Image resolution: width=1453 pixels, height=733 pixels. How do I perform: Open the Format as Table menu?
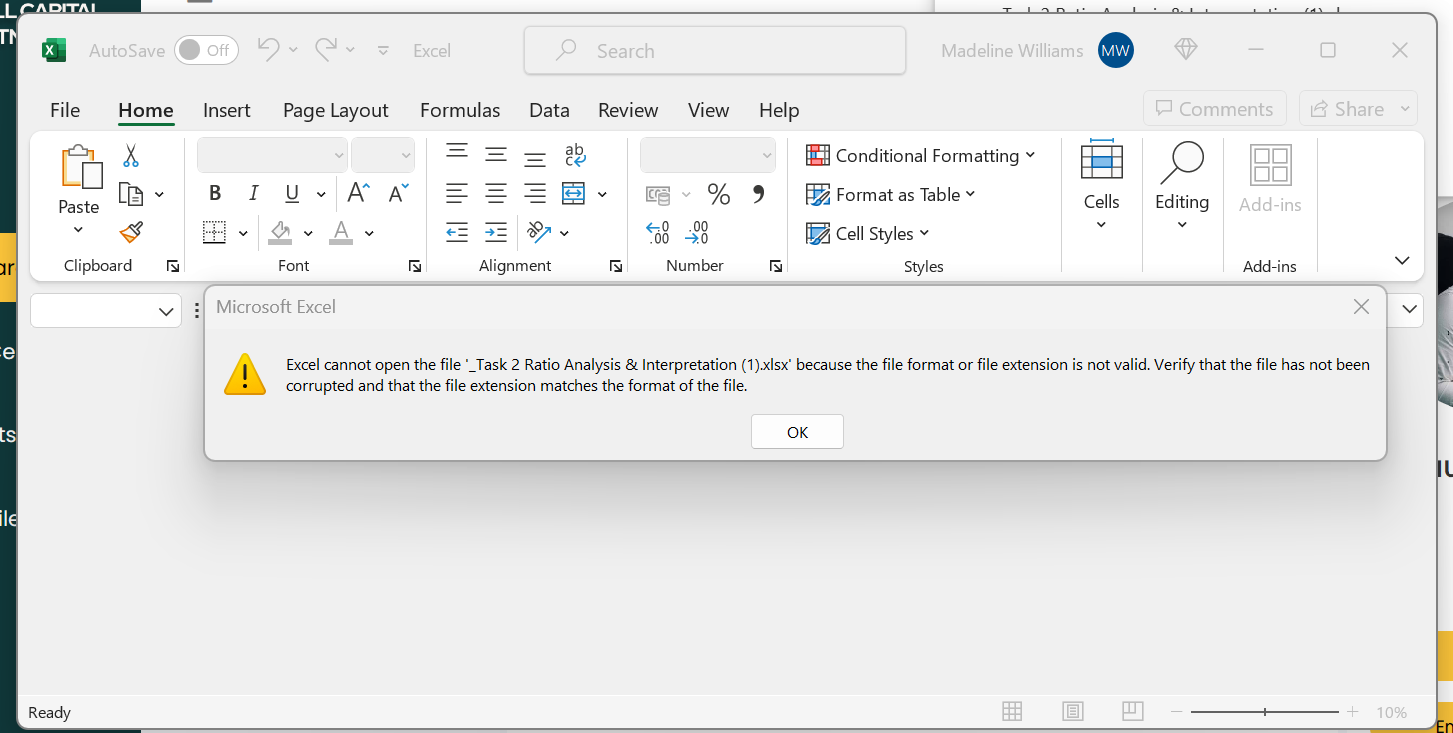pyautogui.click(x=891, y=194)
